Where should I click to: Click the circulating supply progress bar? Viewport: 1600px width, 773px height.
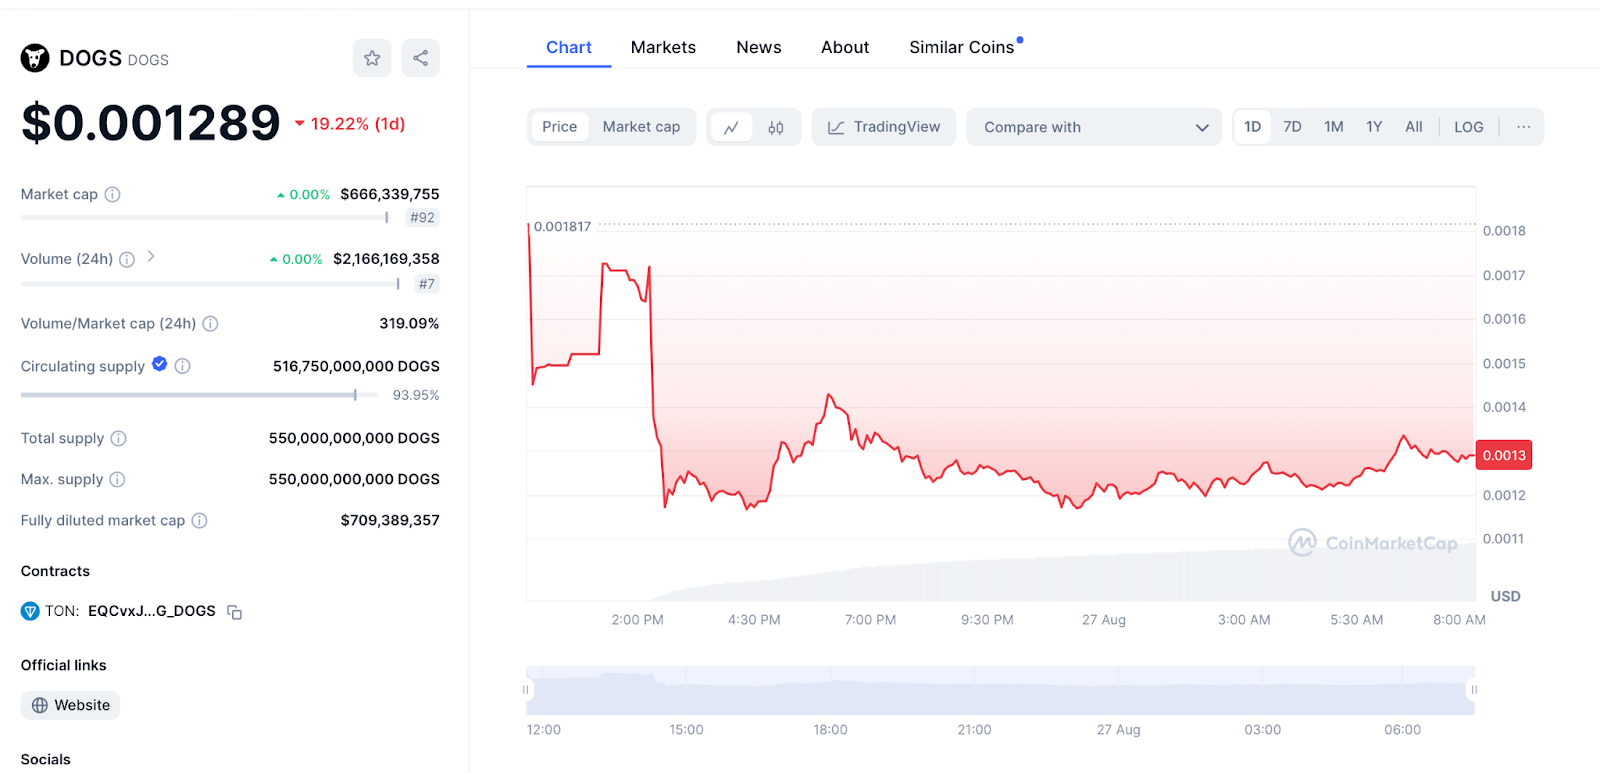199,395
